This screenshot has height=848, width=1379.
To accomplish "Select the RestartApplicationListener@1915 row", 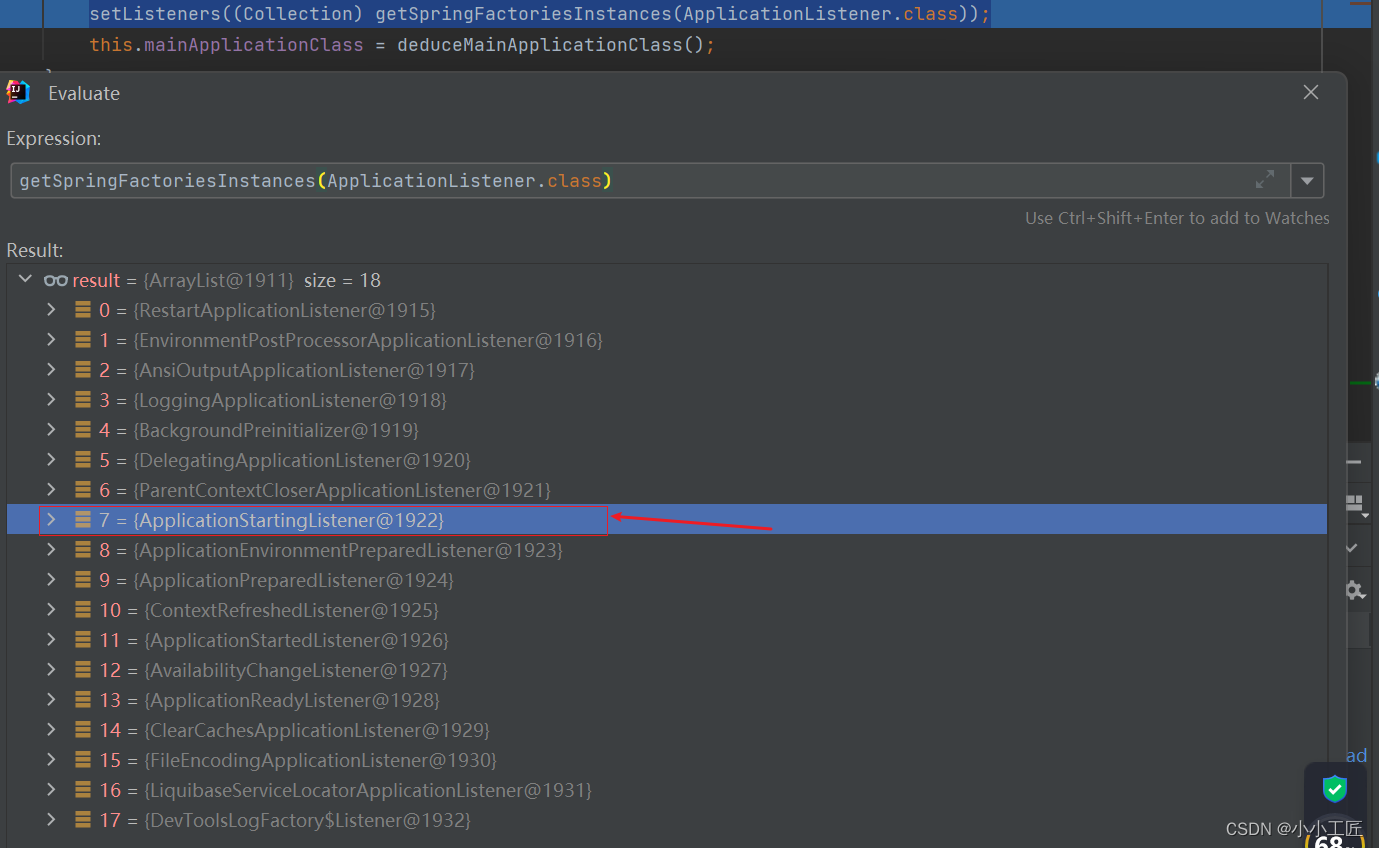I will [x=667, y=310].
